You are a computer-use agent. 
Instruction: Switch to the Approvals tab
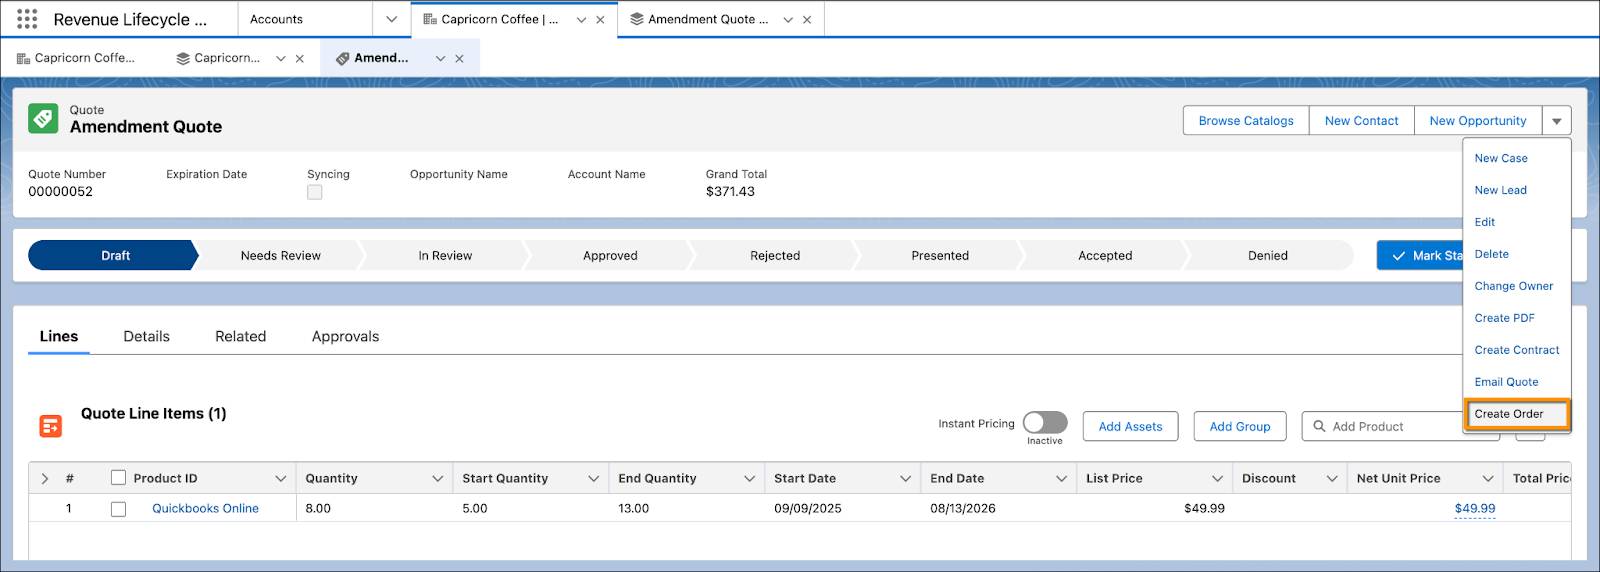pyautogui.click(x=345, y=336)
